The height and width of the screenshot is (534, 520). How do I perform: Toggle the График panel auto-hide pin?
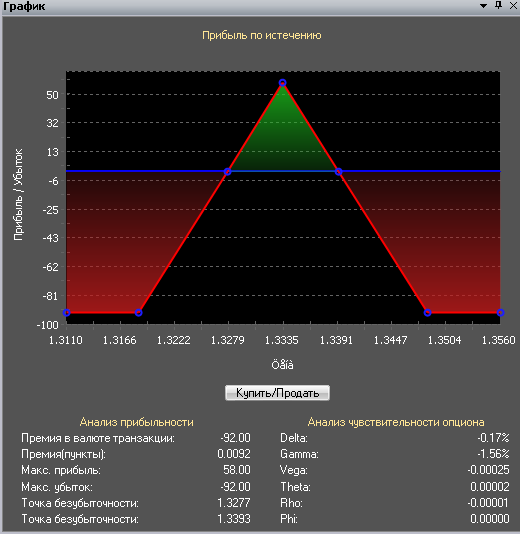pos(498,5)
